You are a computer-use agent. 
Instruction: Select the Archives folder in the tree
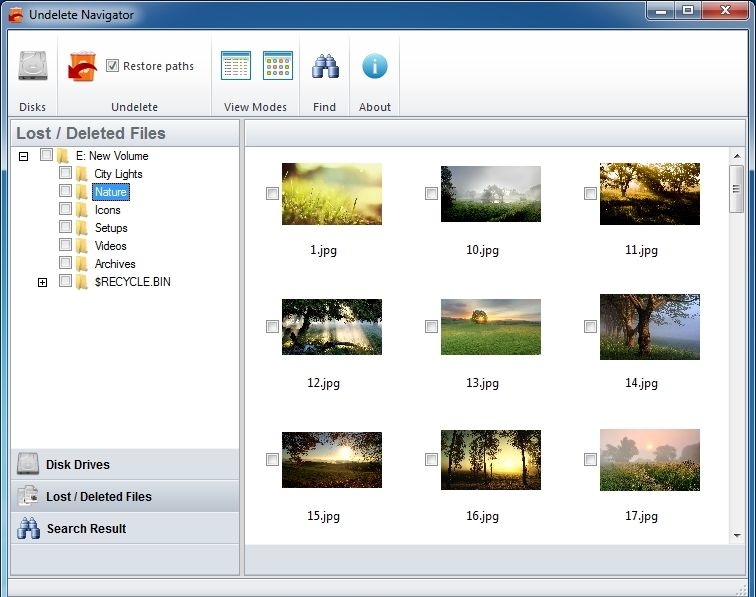[x=115, y=264]
